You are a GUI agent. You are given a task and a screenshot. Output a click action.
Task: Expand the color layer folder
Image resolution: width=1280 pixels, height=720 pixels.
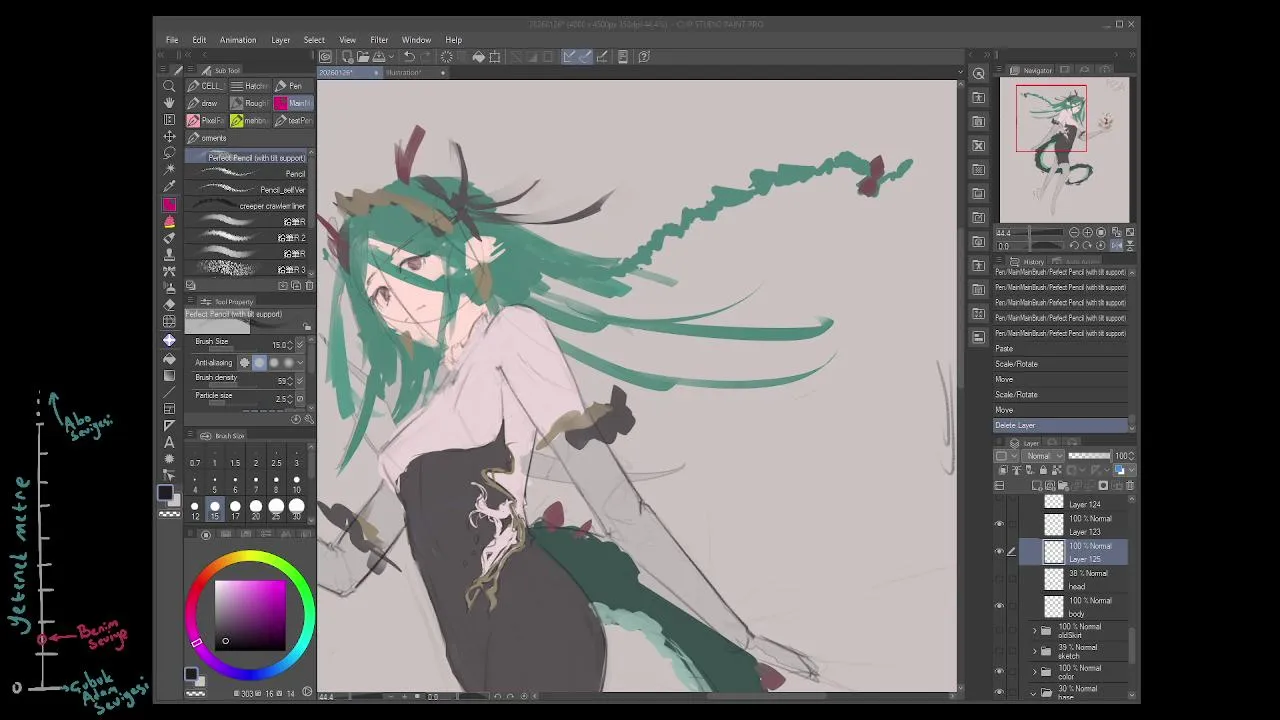click(x=1035, y=672)
